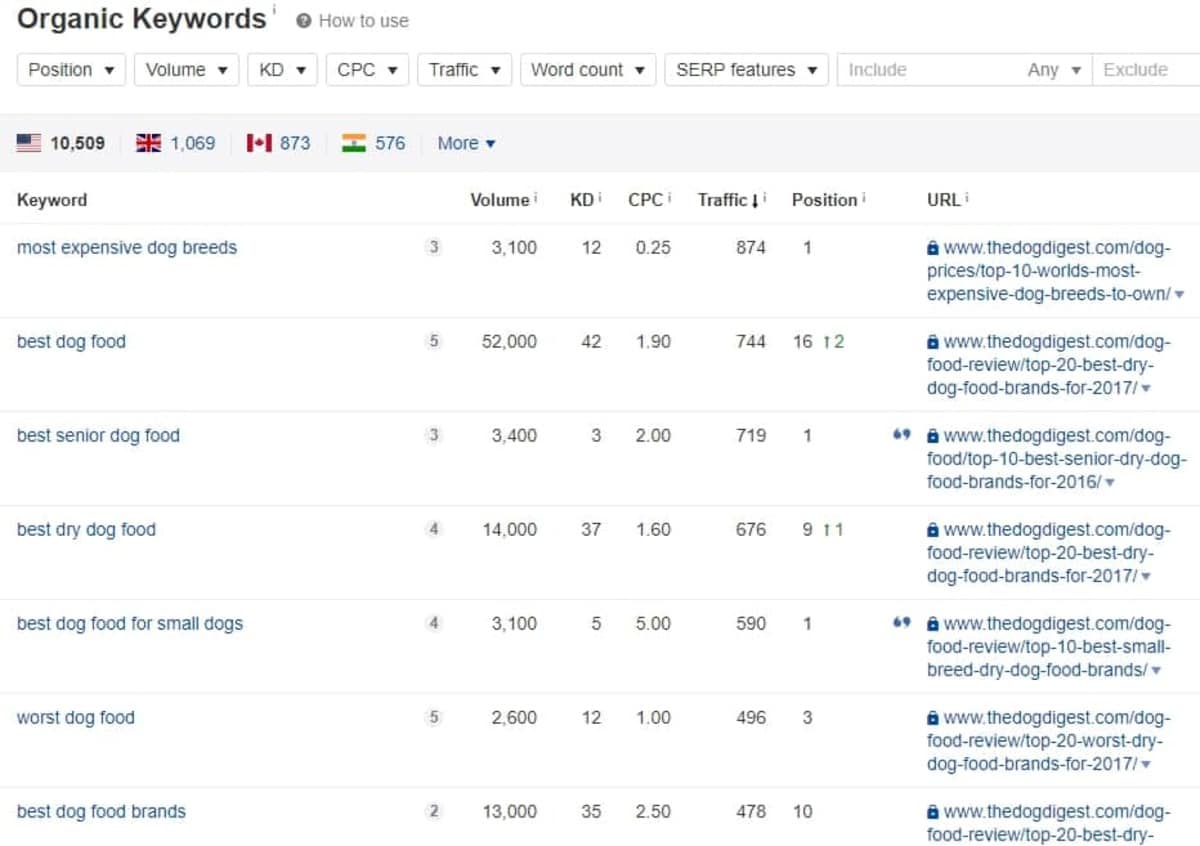
Task: Click the question mark How to use icon
Action: [x=304, y=21]
